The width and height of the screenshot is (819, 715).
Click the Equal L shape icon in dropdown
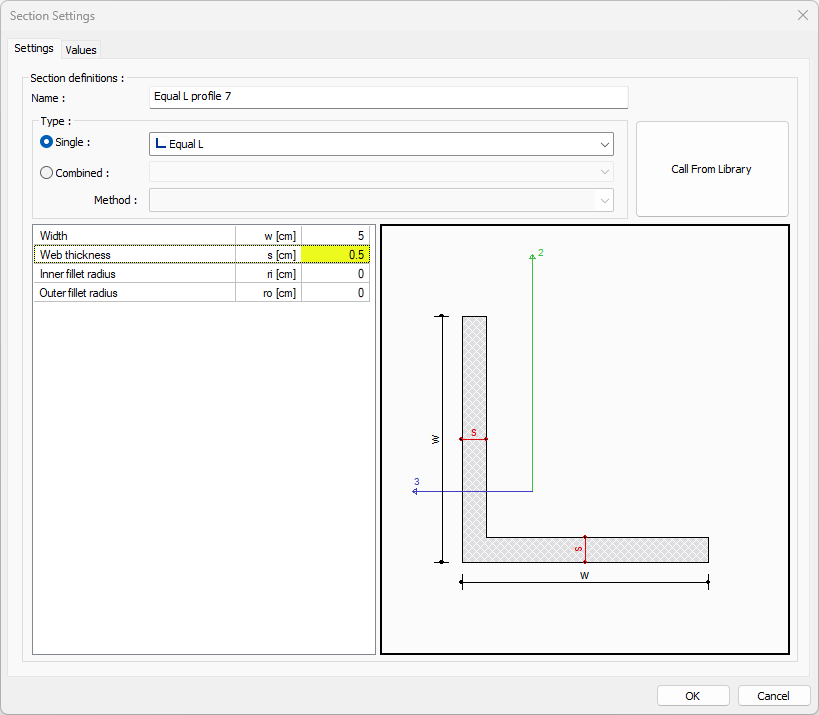click(x=160, y=144)
